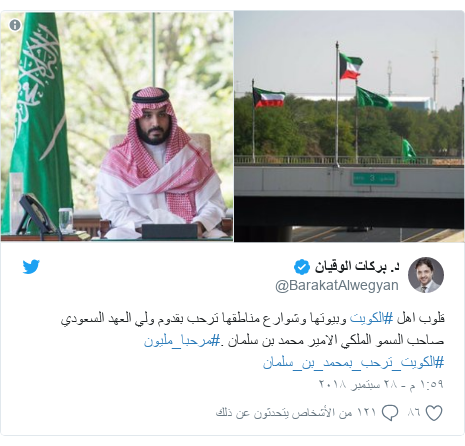Open the author's profile avatar
Viewport: 465px width, 446px height.
(x=426, y=275)
